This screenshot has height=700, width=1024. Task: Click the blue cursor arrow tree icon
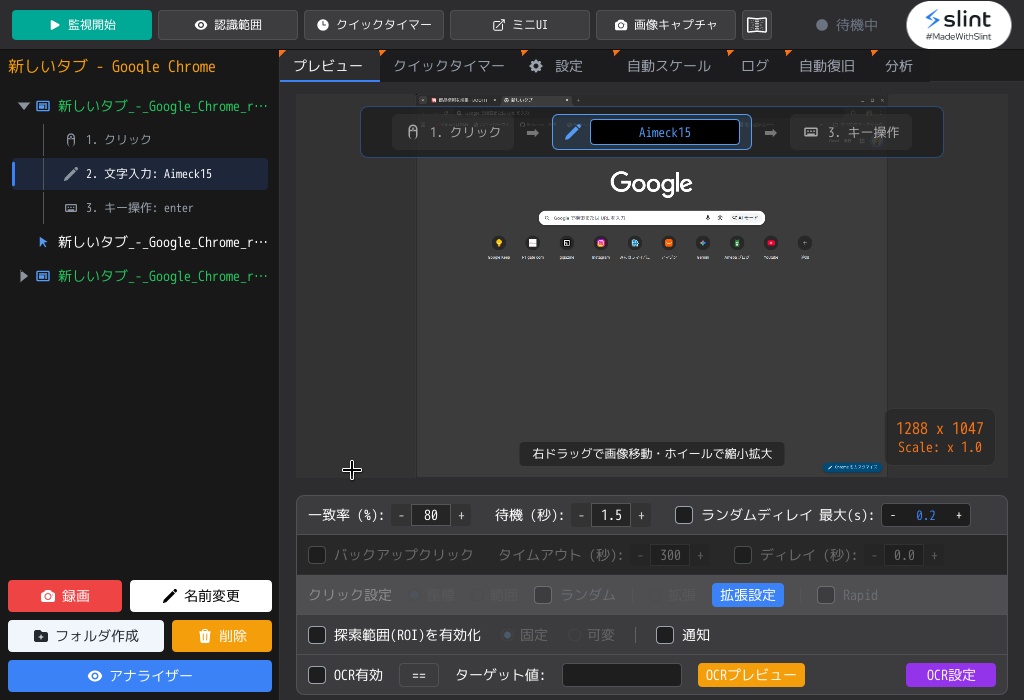[x=43, y=242]
